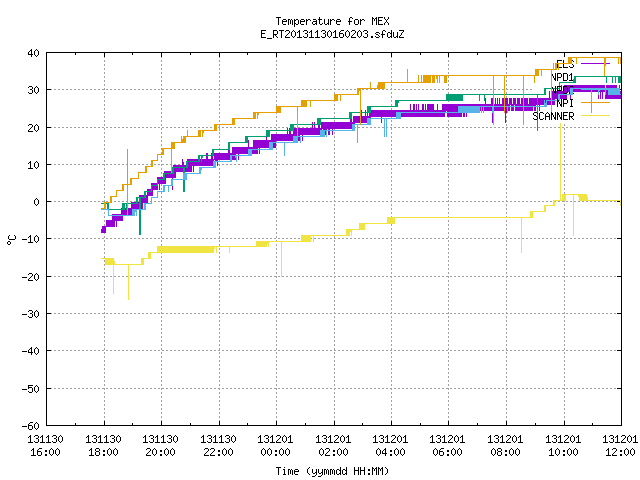Click the y-axis tick label '-40'
Image resolution: width=640 pixels, height=480 pixels.
[x=31, y=351]
